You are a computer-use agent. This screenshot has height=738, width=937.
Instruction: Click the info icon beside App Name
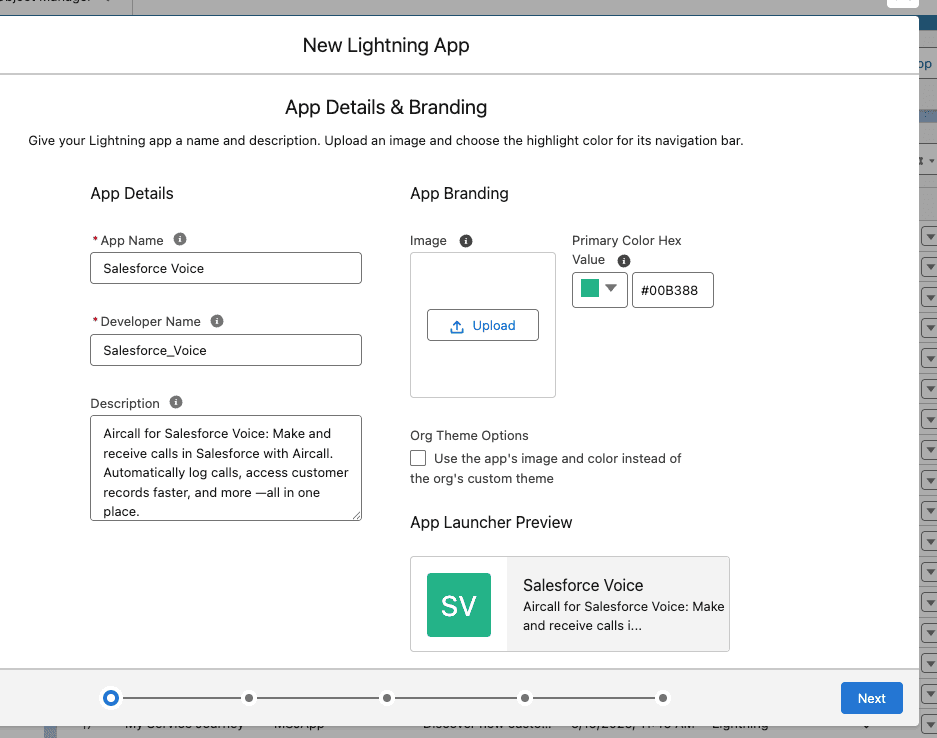[x=180, y=240]
